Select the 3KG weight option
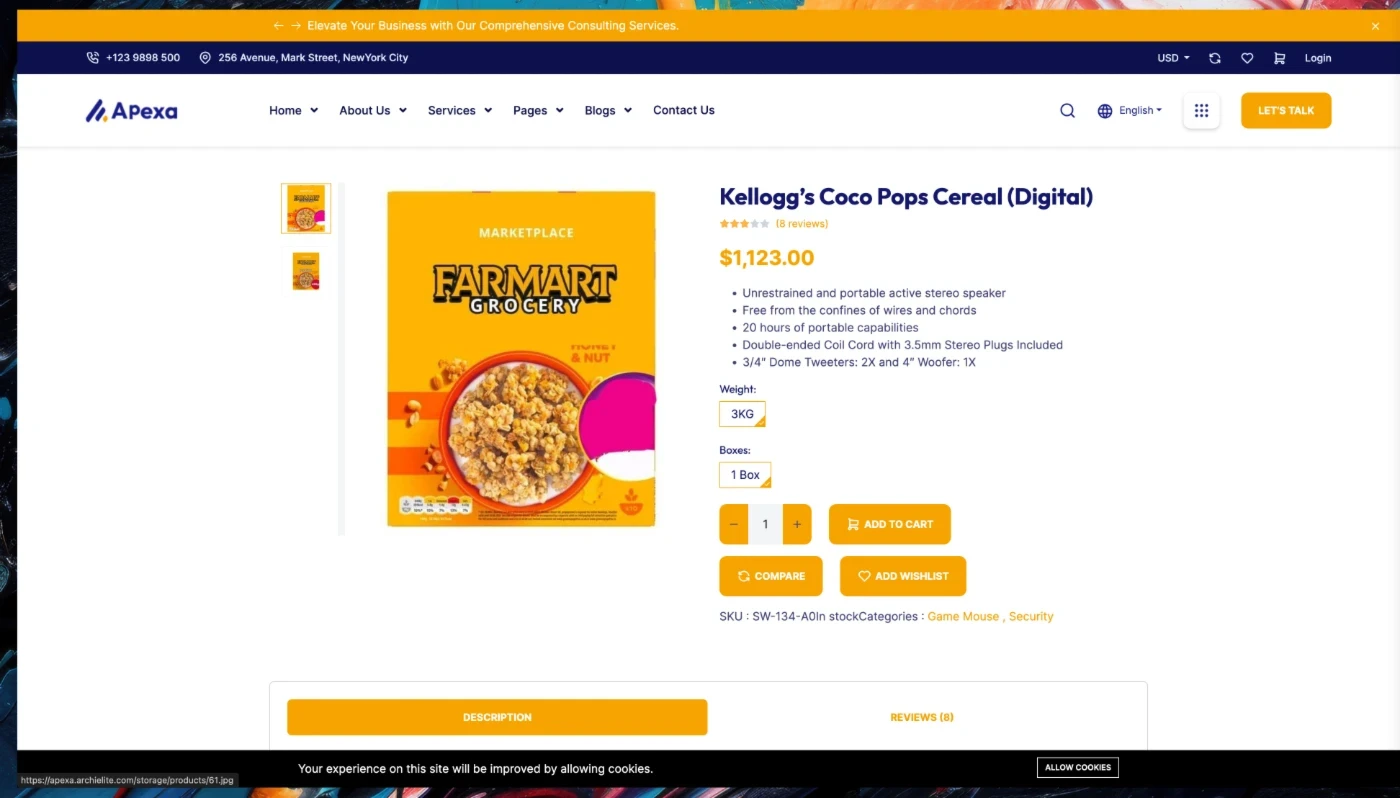Viewport: 1400px width, 798px height. (742, 414)
